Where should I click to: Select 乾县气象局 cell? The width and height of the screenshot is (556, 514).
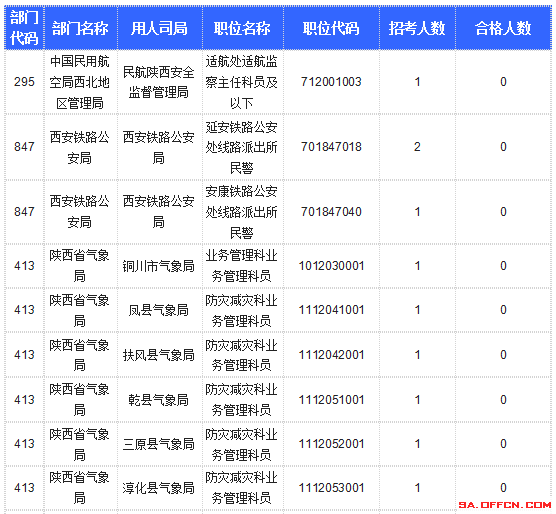click(x=159, y=400)
